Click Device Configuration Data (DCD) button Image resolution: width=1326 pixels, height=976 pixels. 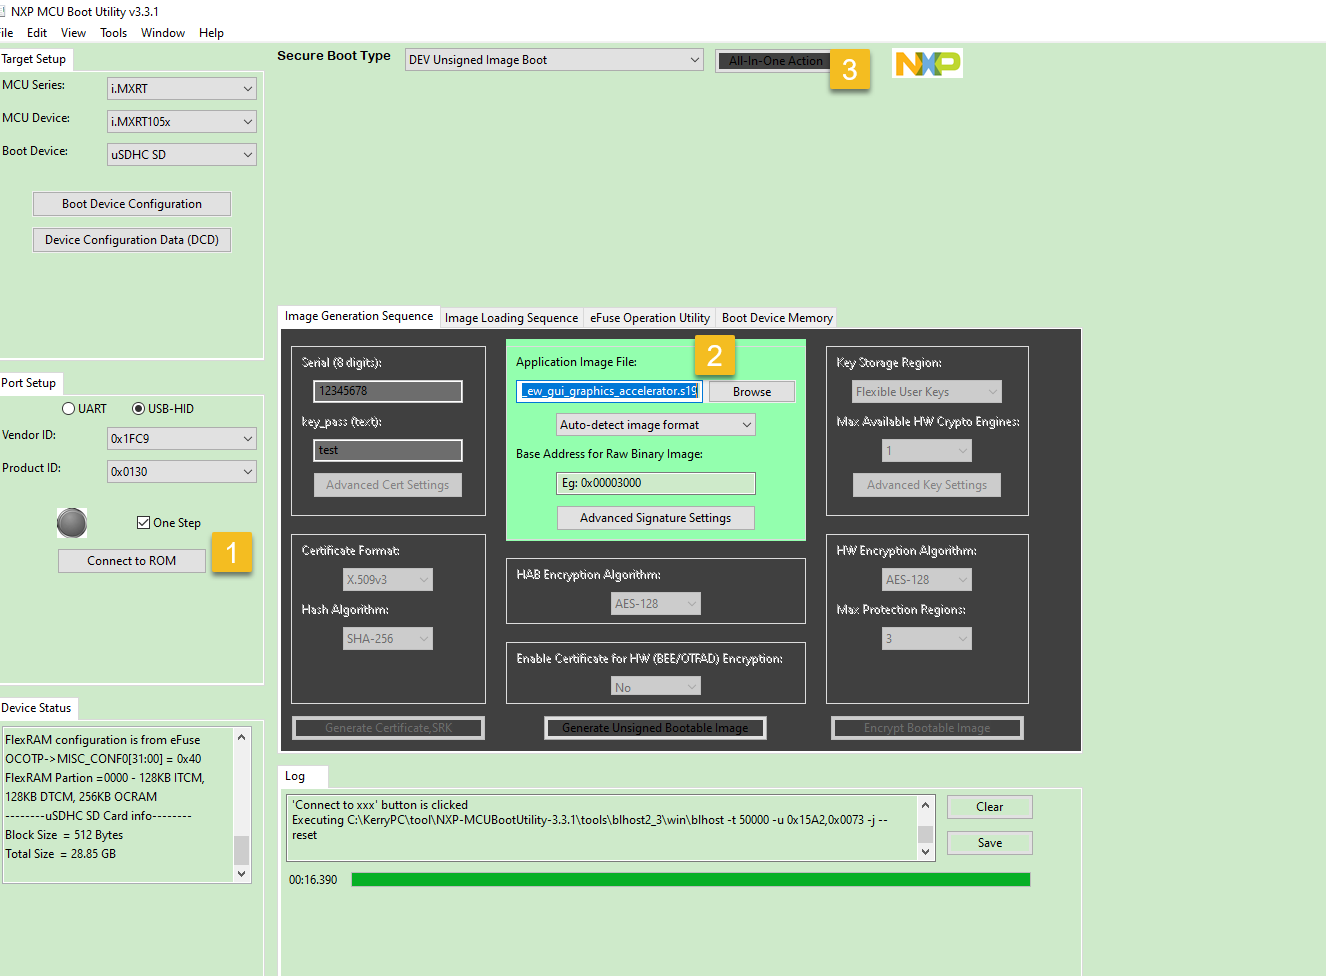coord(132,240)
